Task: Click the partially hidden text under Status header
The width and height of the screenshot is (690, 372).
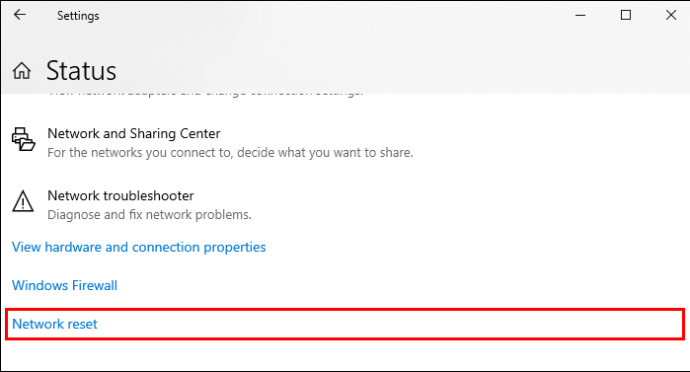Action: point(205,94)
